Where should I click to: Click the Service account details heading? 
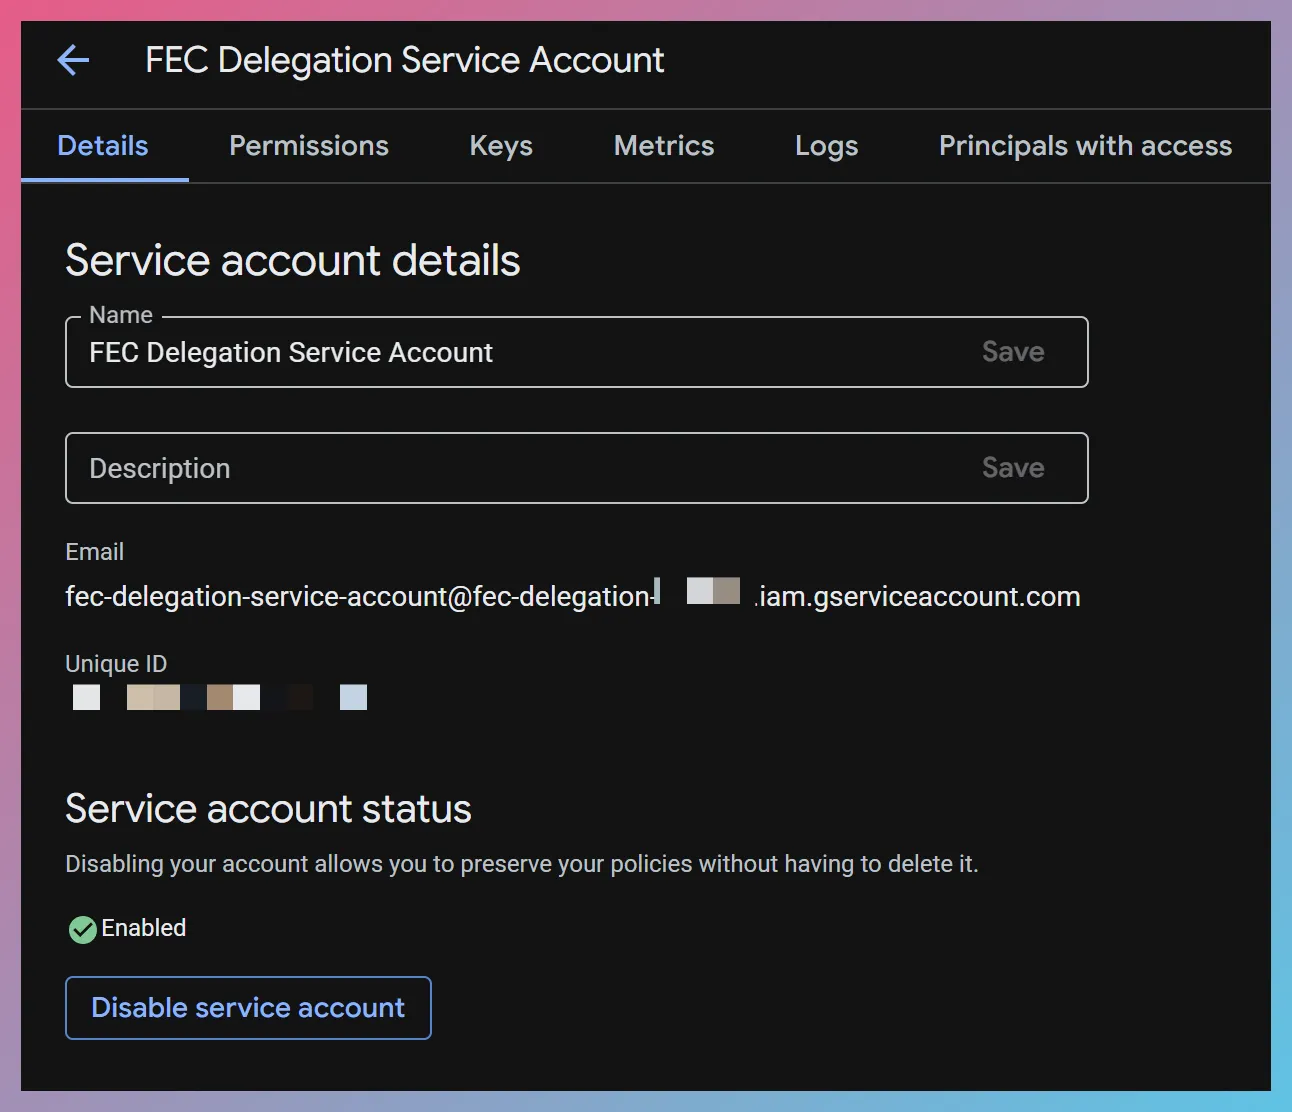point(292,260)
